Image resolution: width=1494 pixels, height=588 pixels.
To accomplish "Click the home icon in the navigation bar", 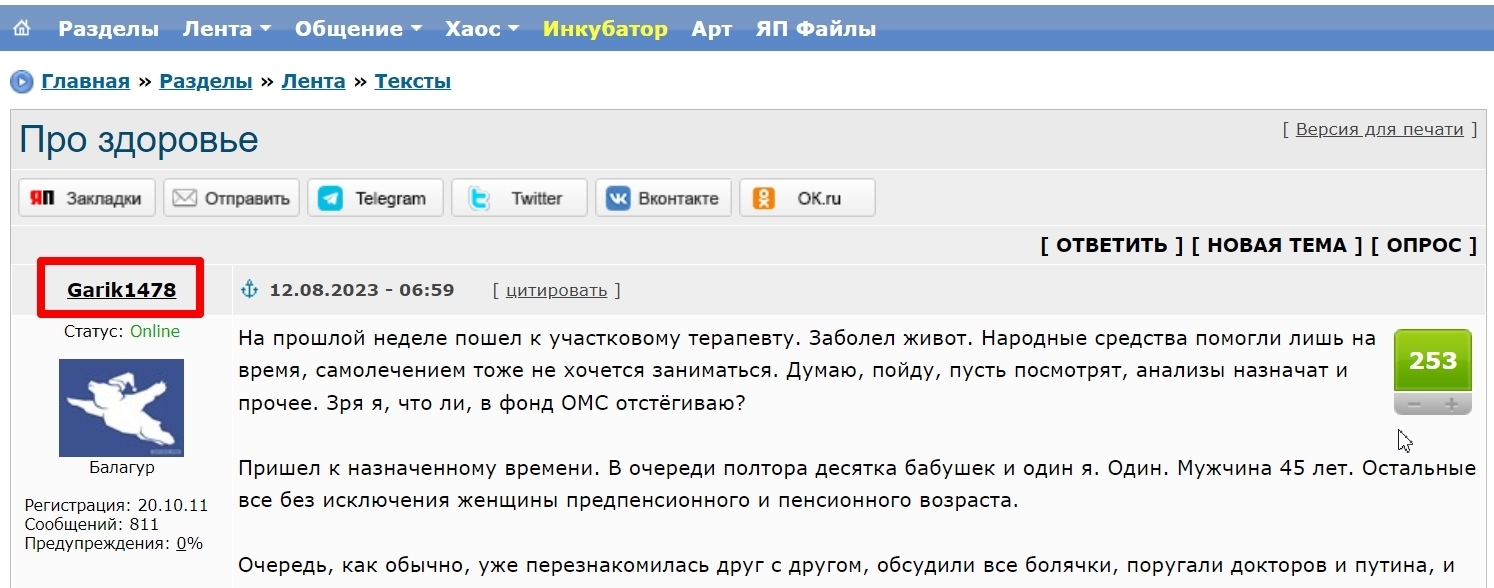I will (x=21, y=28).
